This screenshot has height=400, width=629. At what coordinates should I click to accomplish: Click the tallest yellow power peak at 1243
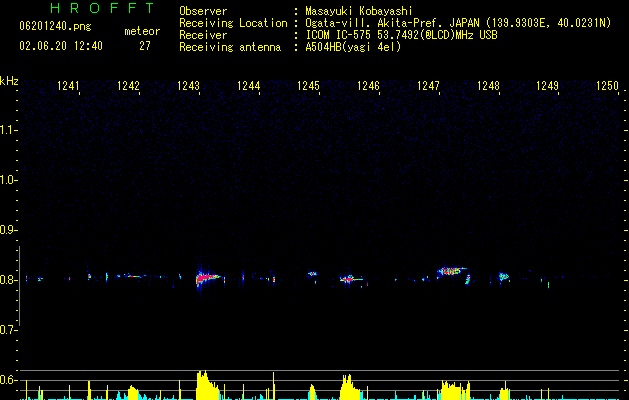click(206, 385)
